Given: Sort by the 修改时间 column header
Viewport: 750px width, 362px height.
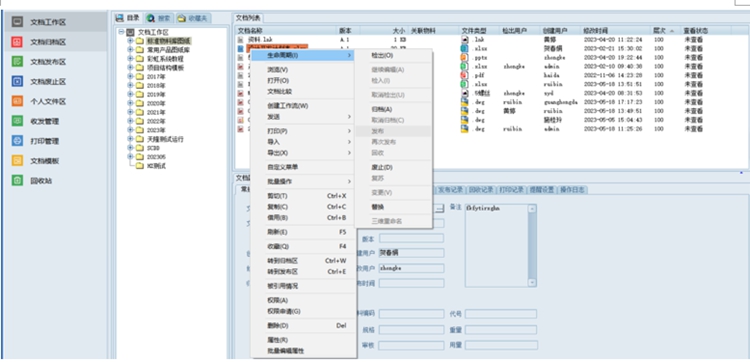Looking at the screenshot, I should (616, 31).
